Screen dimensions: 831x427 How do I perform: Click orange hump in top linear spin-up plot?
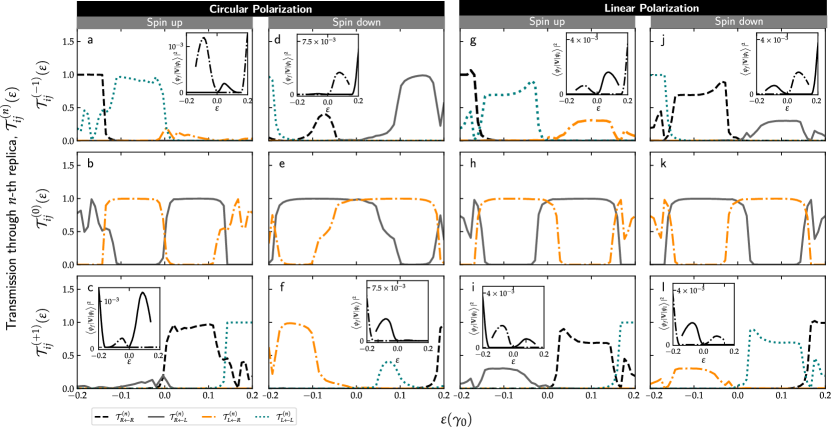590,120
